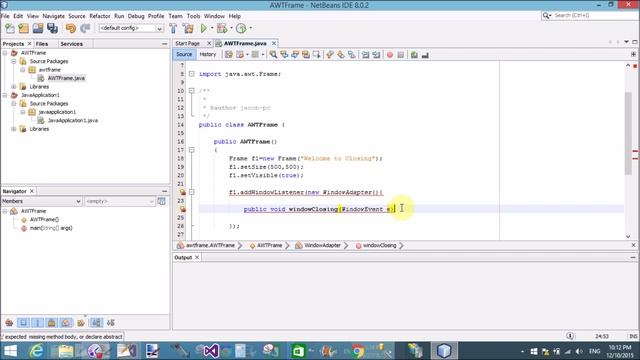Screen dimensions: 640x360
Task: Toggle Rectangular Selection icon in editor toolbar
Action: (x=316, y=55)
